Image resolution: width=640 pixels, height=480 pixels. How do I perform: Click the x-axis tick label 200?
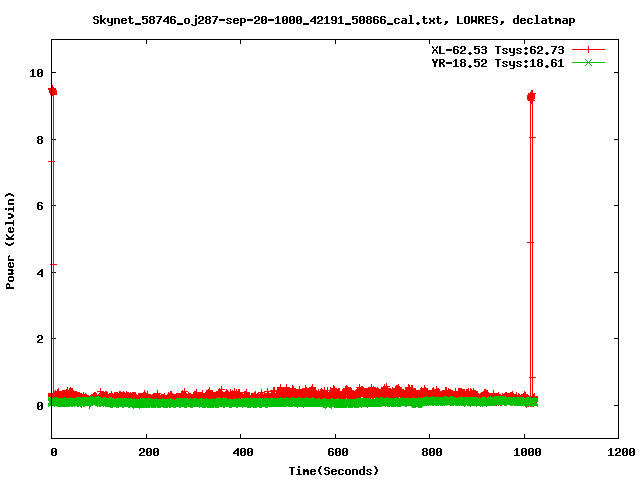coord(149,452)
